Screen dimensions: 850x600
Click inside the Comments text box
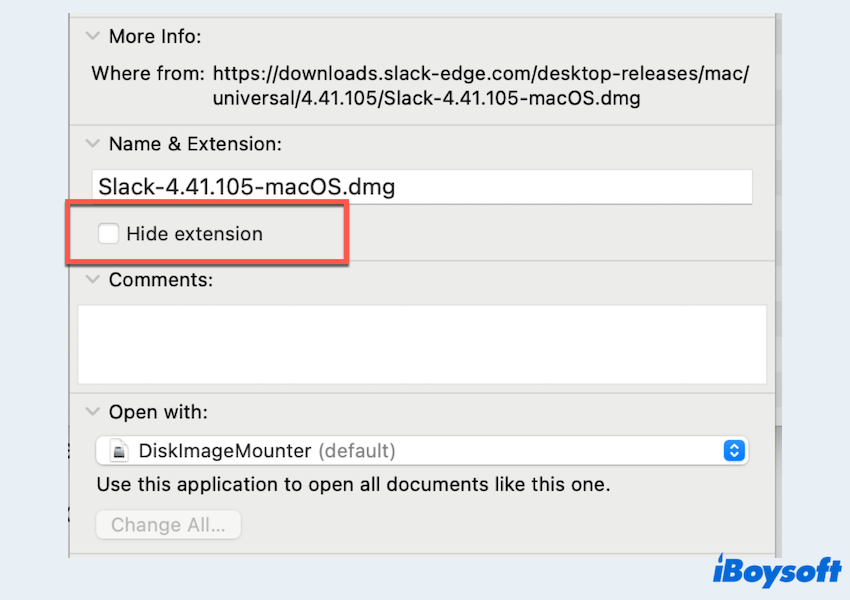(x=421, y=344)
